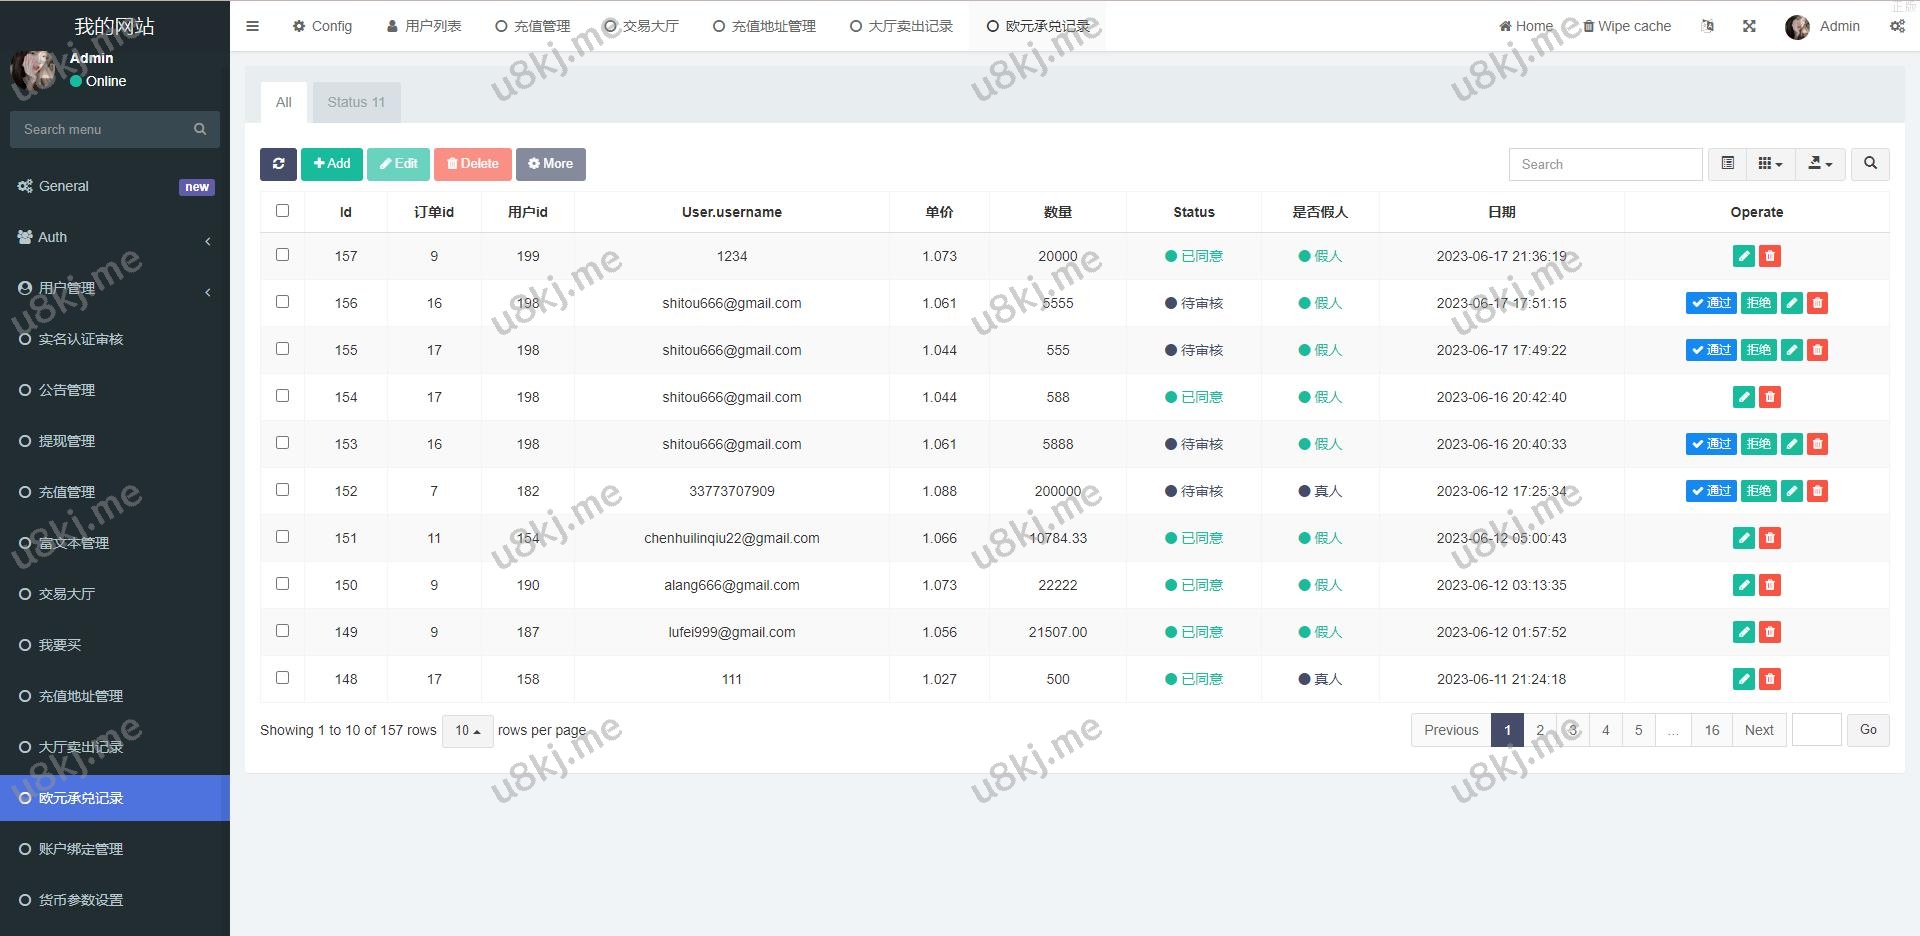
Task: Click the green edit icon for row 157
Action: pos(1743,256)
